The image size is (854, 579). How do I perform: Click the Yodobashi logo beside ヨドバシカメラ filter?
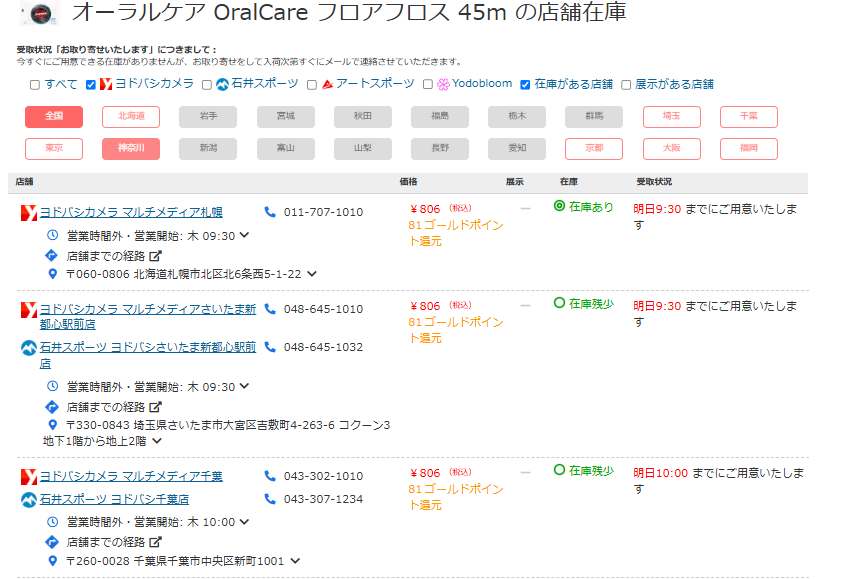click(x=106, y=84)
